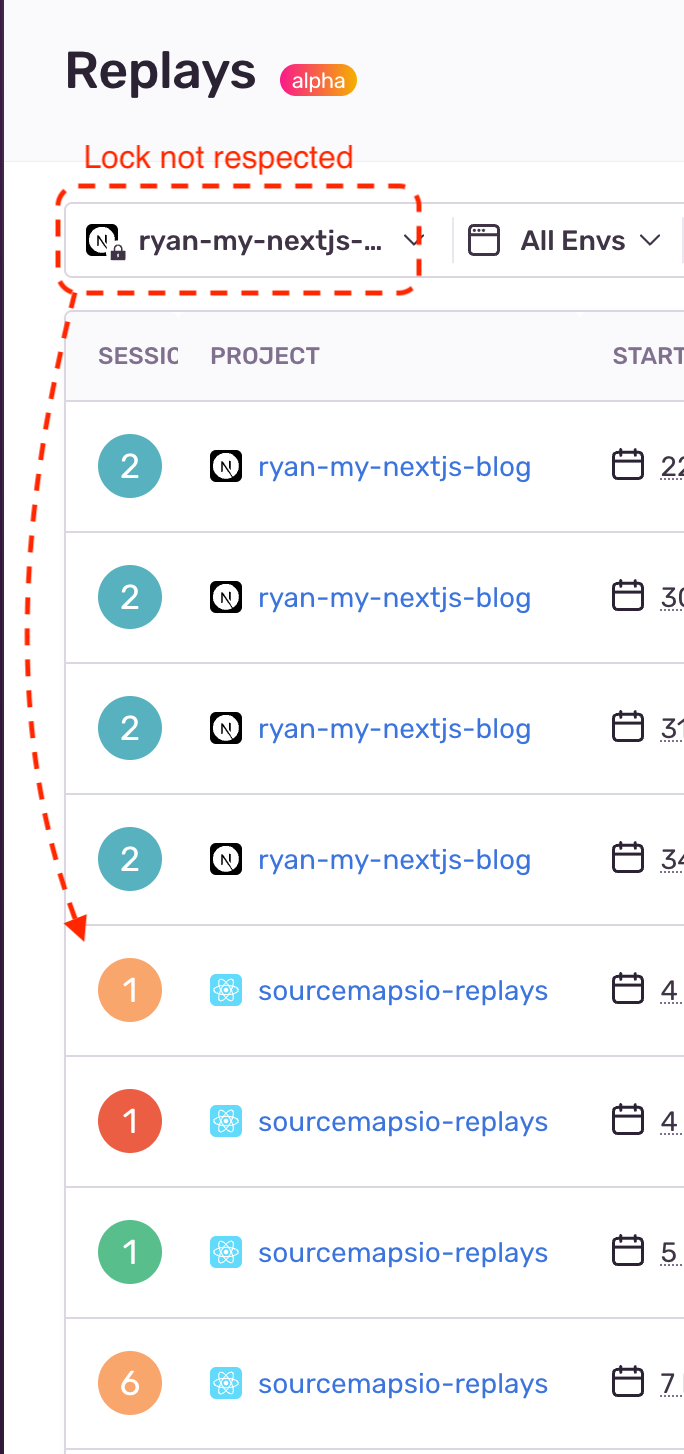Click the chevron next to ryan-my-nextjs filter

pyautogui.click(x=412, y=240)
